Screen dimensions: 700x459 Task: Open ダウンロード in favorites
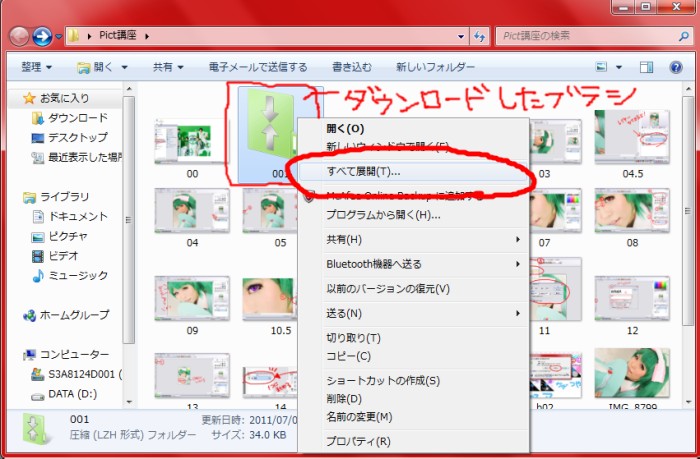pyautogui.click(x=70, y=118)
